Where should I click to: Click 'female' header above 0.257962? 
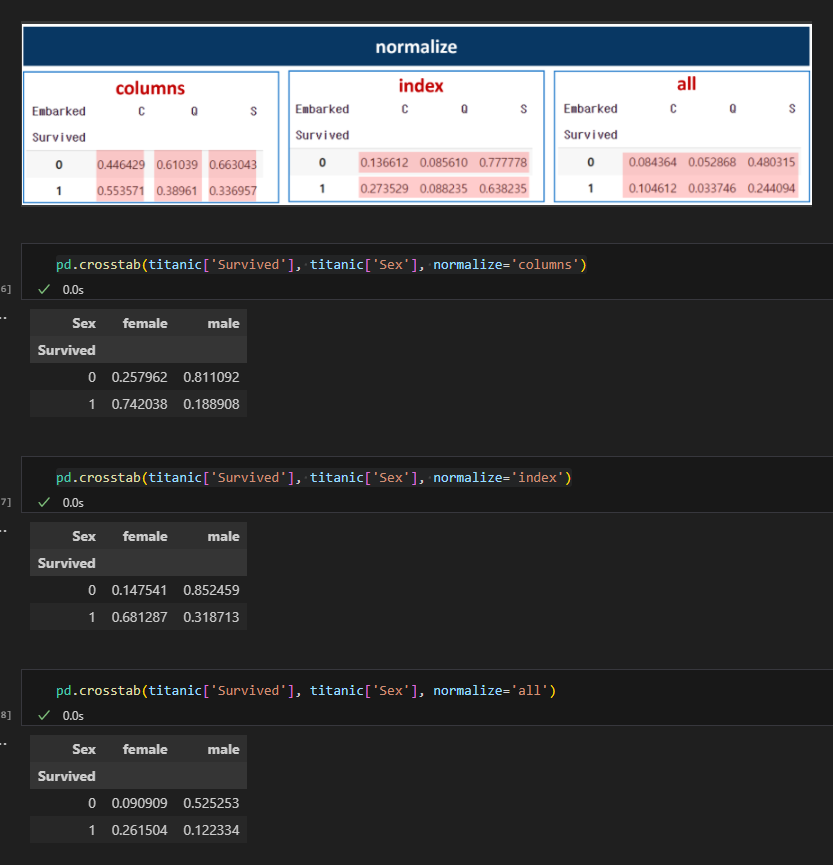pyautogui.click(x=145, y=323)
